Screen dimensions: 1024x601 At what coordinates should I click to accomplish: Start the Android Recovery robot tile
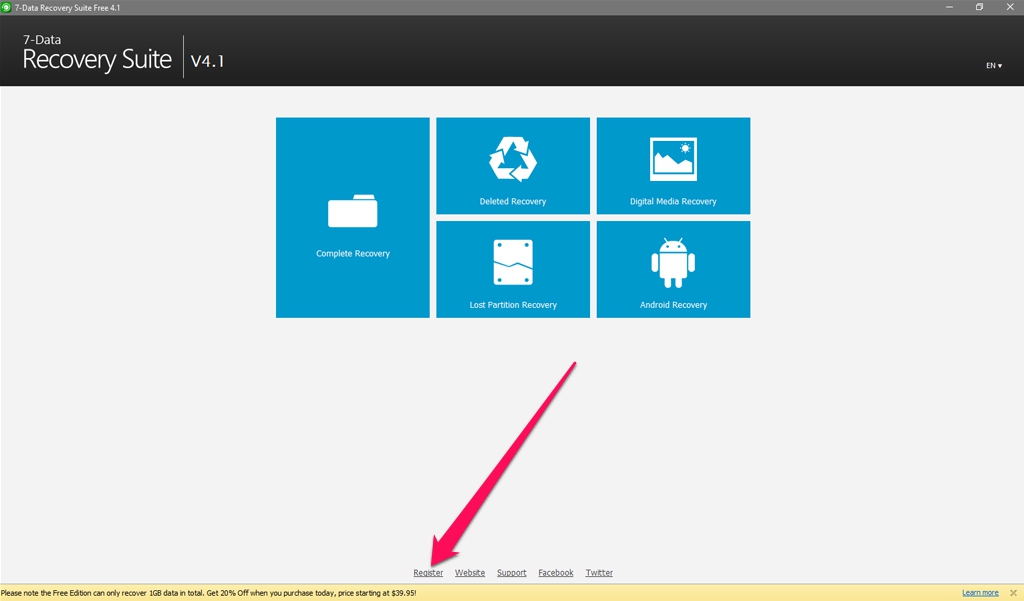click(673, 269)
